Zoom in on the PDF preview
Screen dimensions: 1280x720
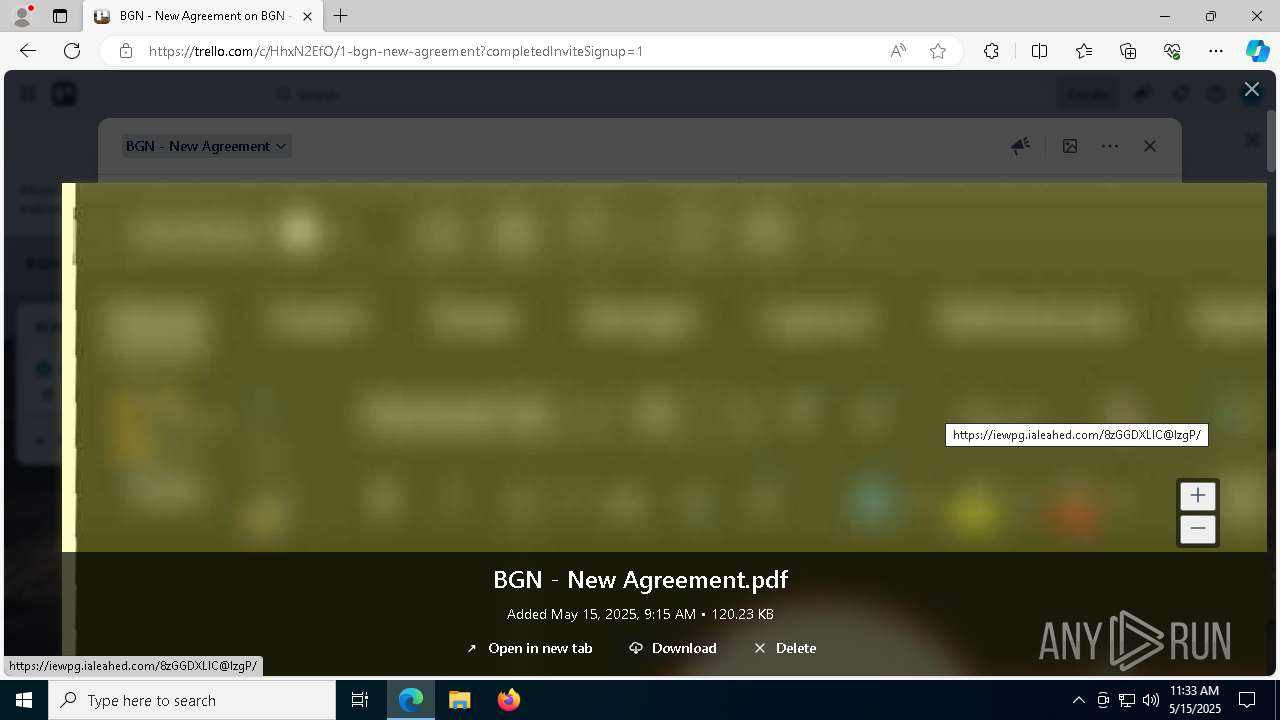1197,496
